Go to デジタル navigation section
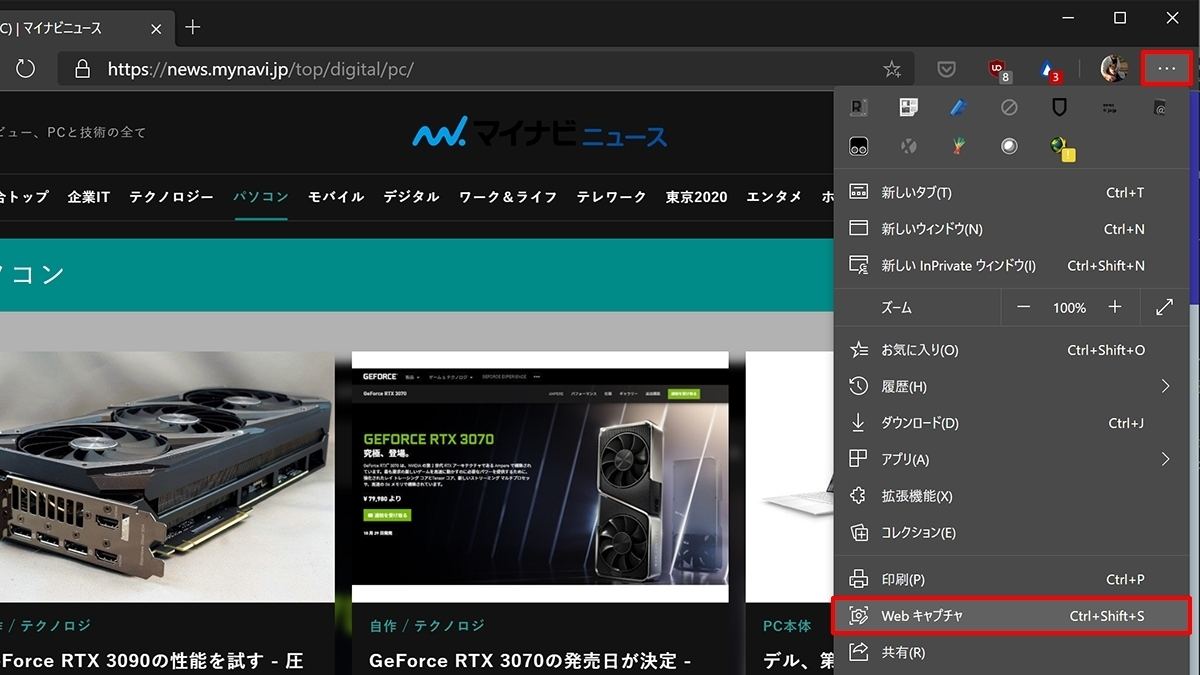The width and height of the screenshot is (1200, 675). point(411,197)
